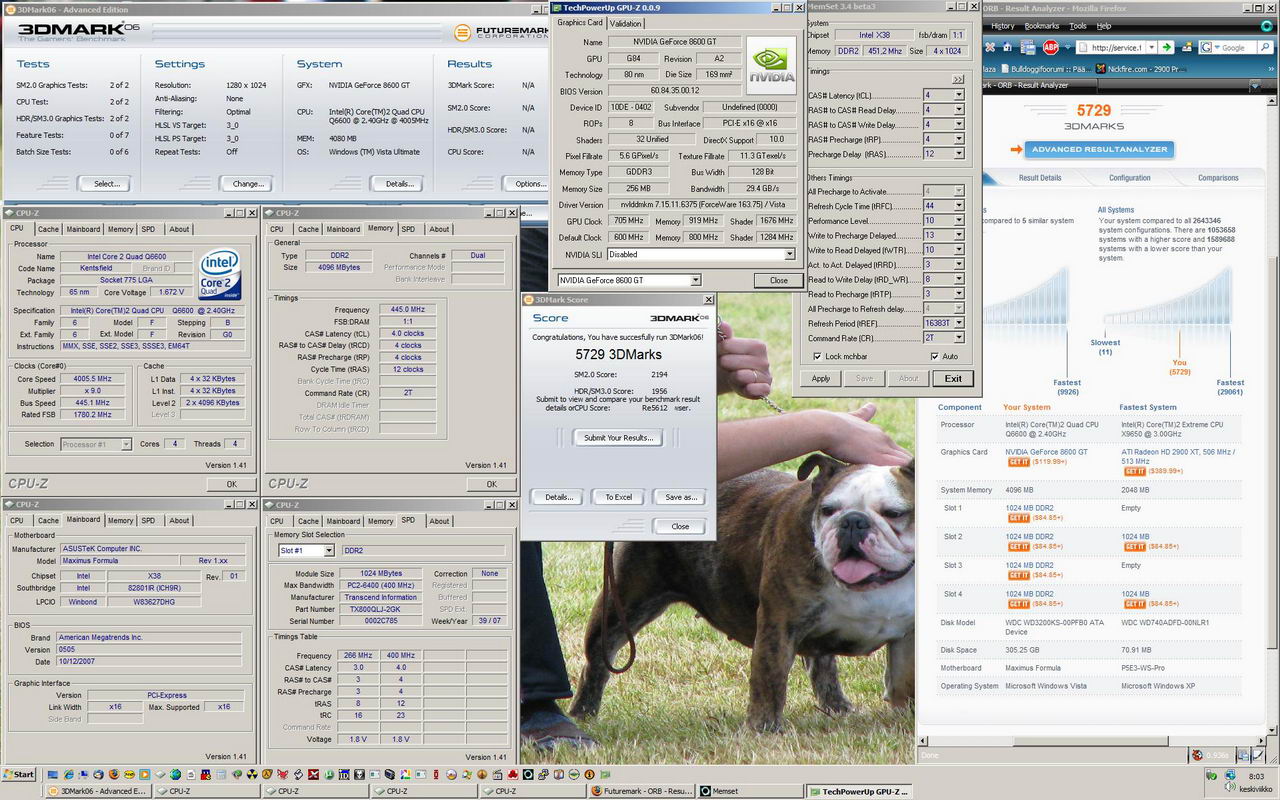Click Submit Your Results button
1280x800 pixels.
tap(618, 438)
